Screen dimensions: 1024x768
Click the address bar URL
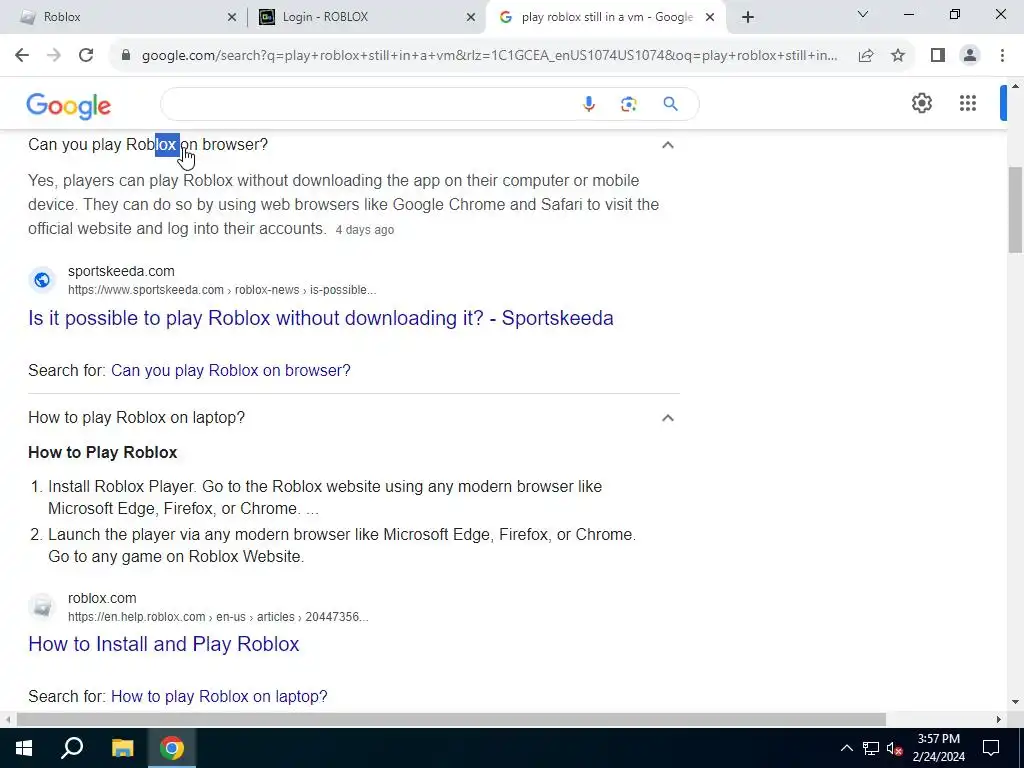[490, 56]
